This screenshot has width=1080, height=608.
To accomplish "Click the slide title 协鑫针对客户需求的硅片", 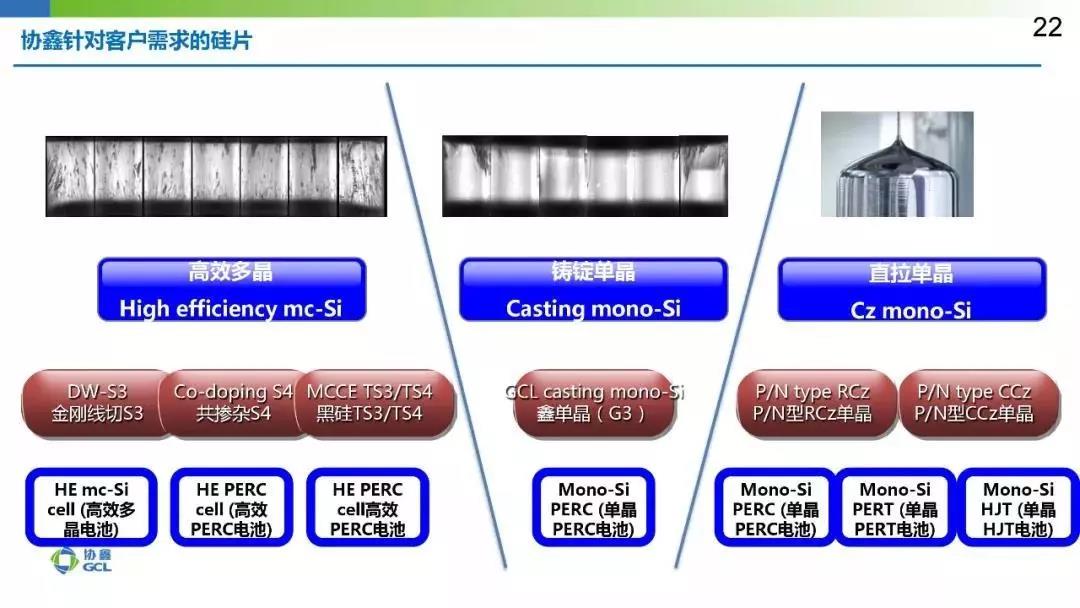I will click(x=136, y=42).
